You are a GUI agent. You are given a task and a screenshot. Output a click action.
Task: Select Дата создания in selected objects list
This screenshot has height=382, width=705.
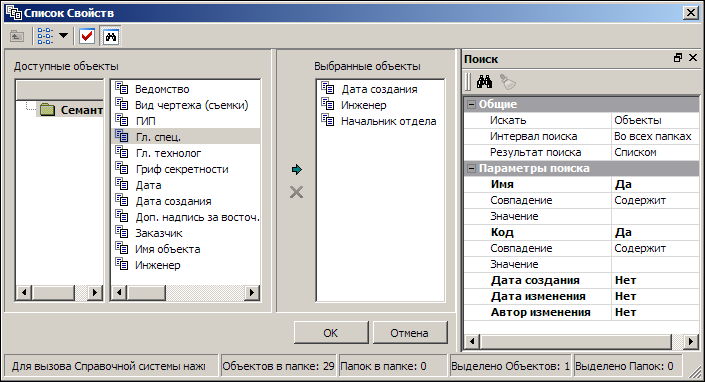pos(379,89)
